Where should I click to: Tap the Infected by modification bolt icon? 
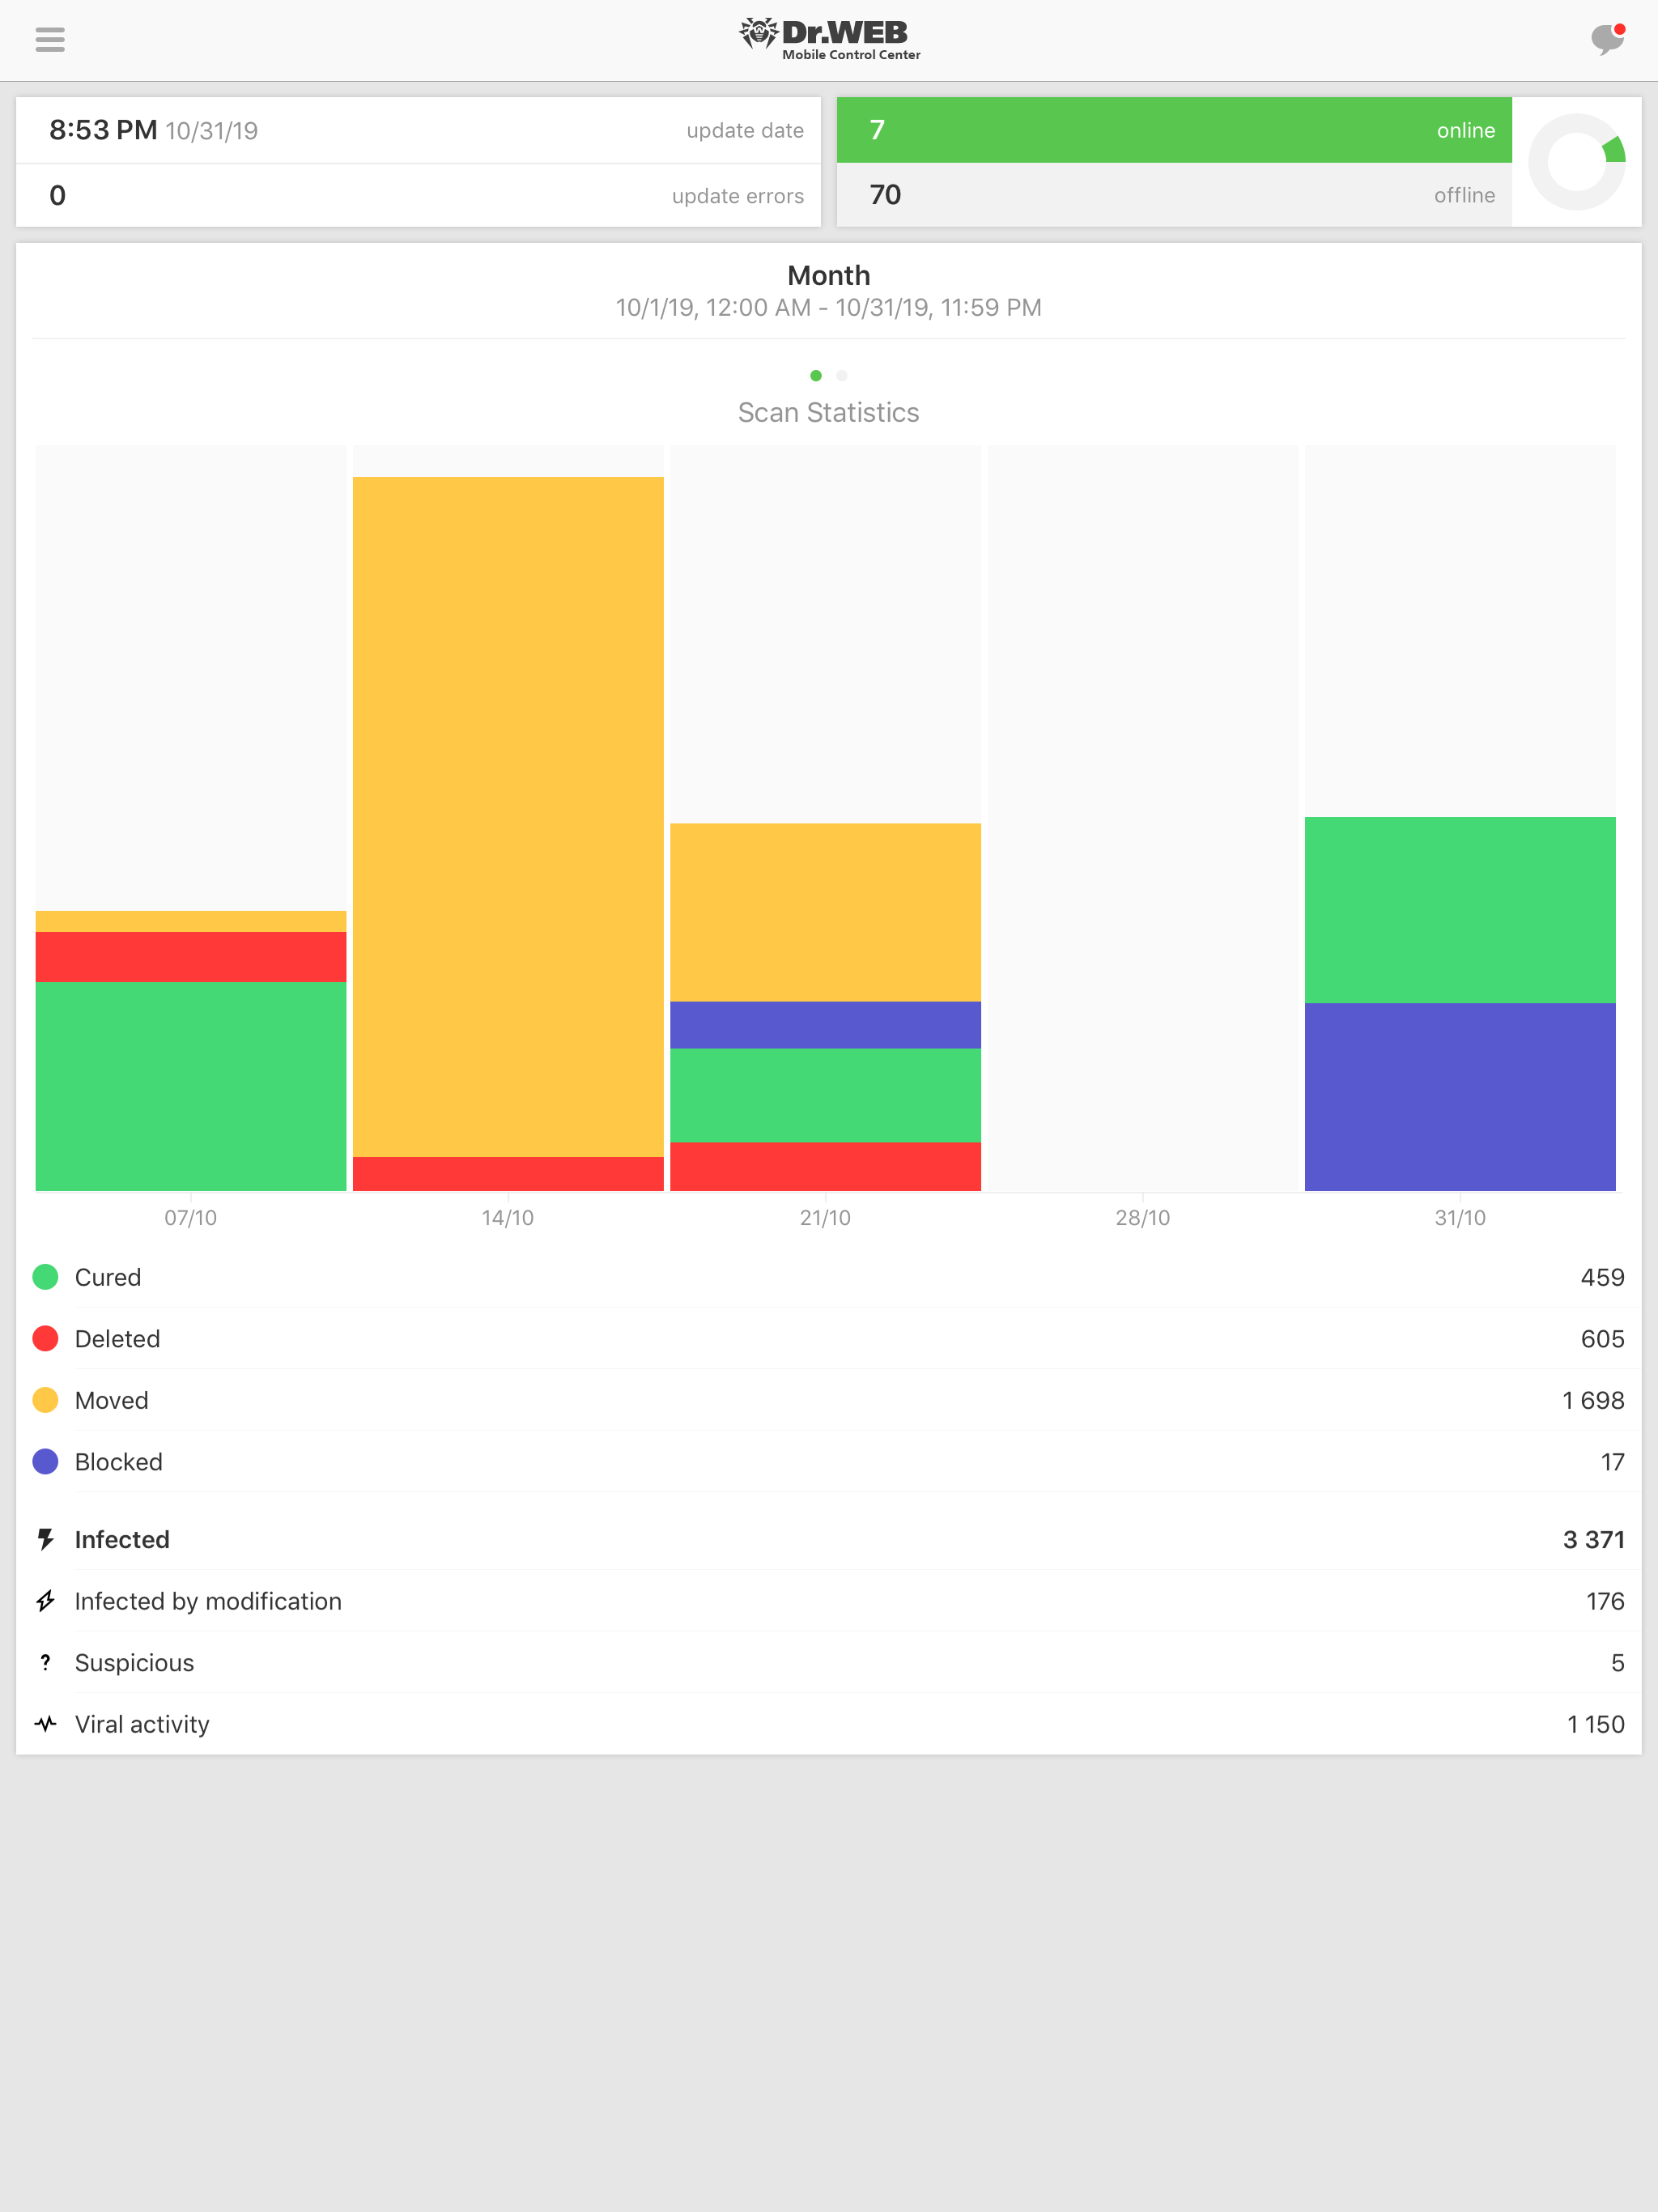pyautogui.click(x=45, y=1601)
